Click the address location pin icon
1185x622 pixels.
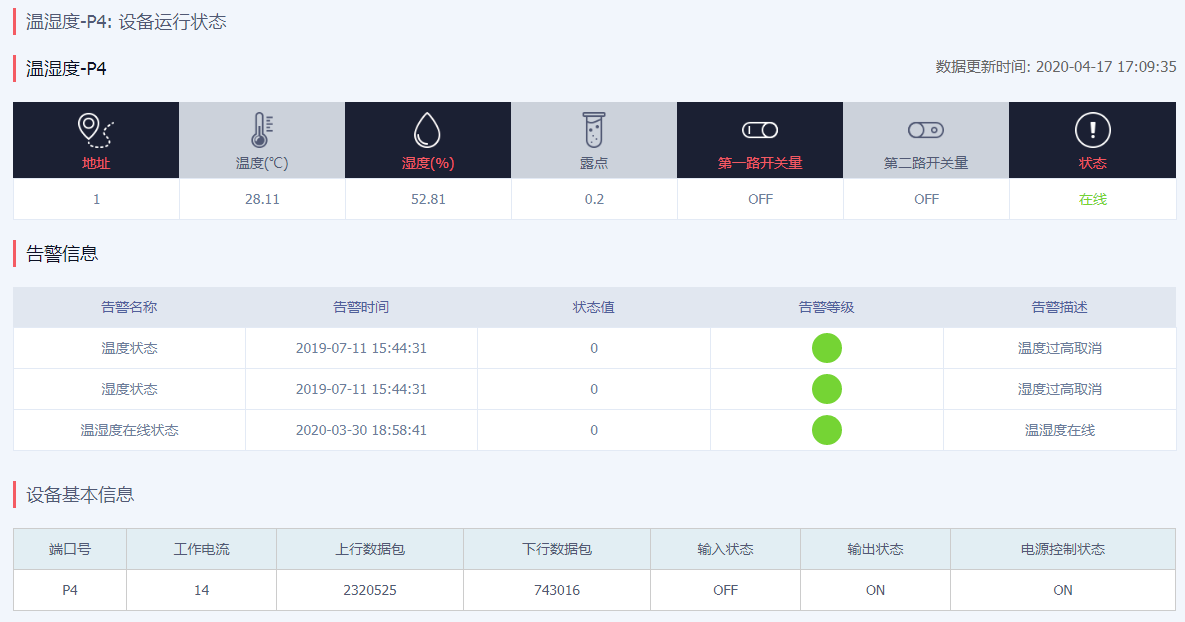(96, 130)
